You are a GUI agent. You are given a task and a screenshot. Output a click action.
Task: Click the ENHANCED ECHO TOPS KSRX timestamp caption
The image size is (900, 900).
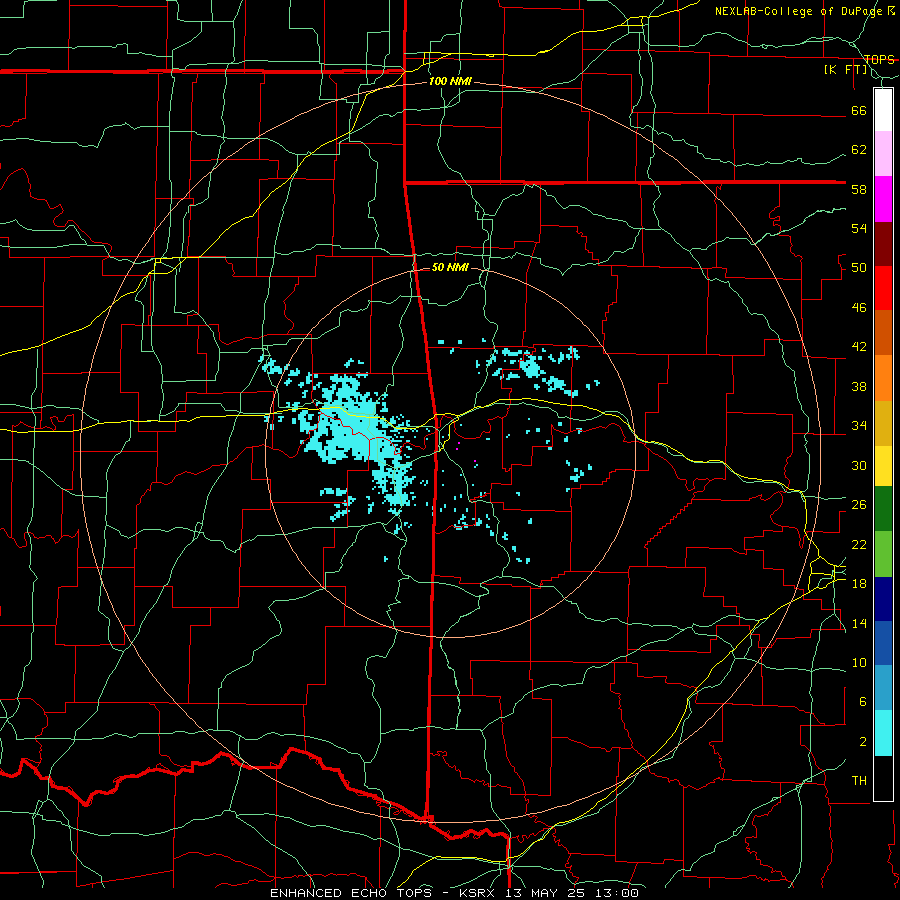tap(454, 893)
